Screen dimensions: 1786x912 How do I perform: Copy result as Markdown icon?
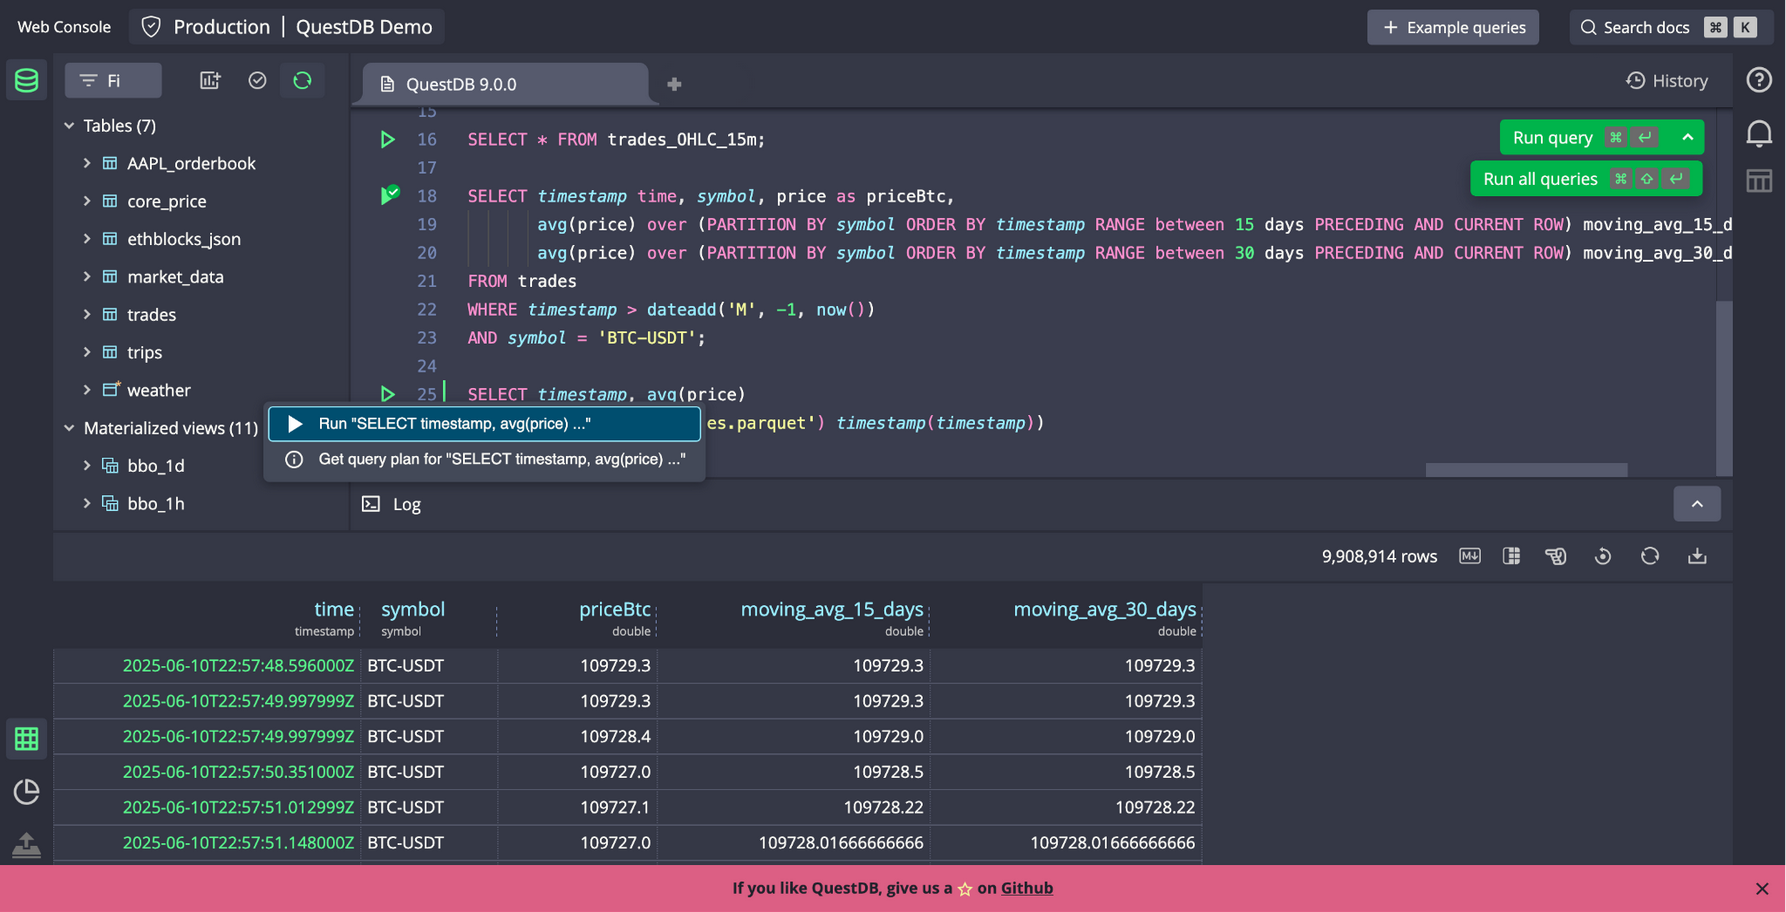1469,556
